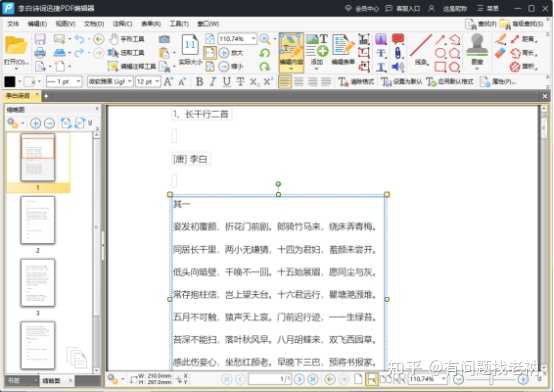Open the View (视图) menu
This screenshot has width=554, height=392.
click(x=65, y=24)
